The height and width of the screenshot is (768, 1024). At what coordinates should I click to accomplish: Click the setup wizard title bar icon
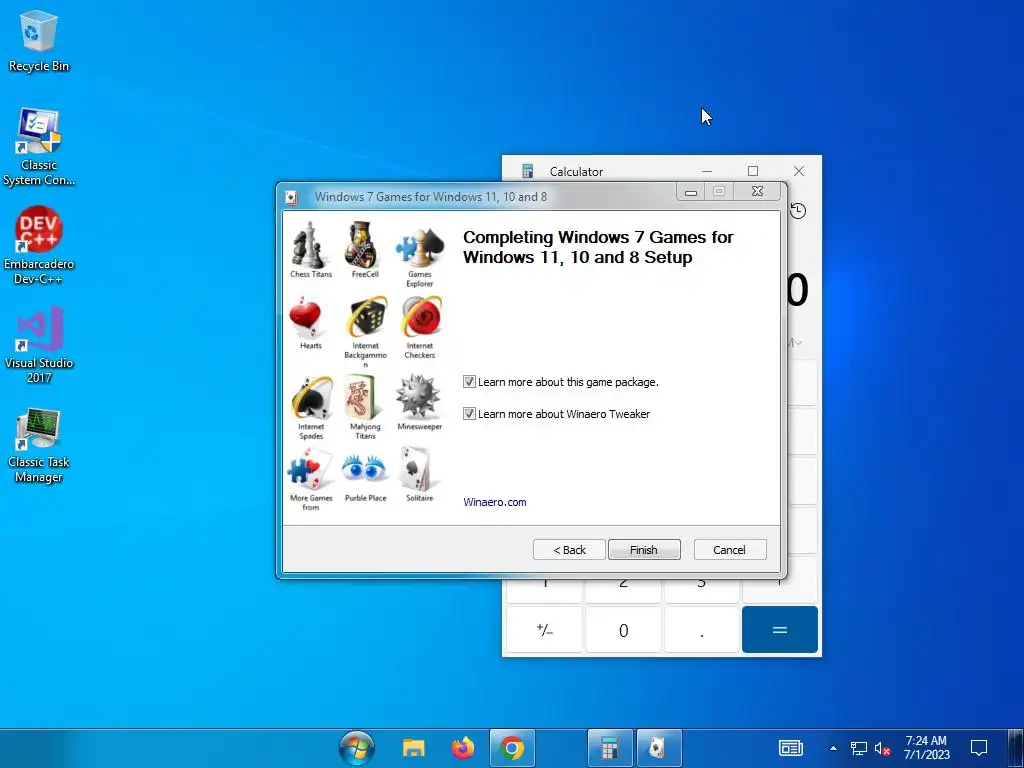[x=291, y=197]
